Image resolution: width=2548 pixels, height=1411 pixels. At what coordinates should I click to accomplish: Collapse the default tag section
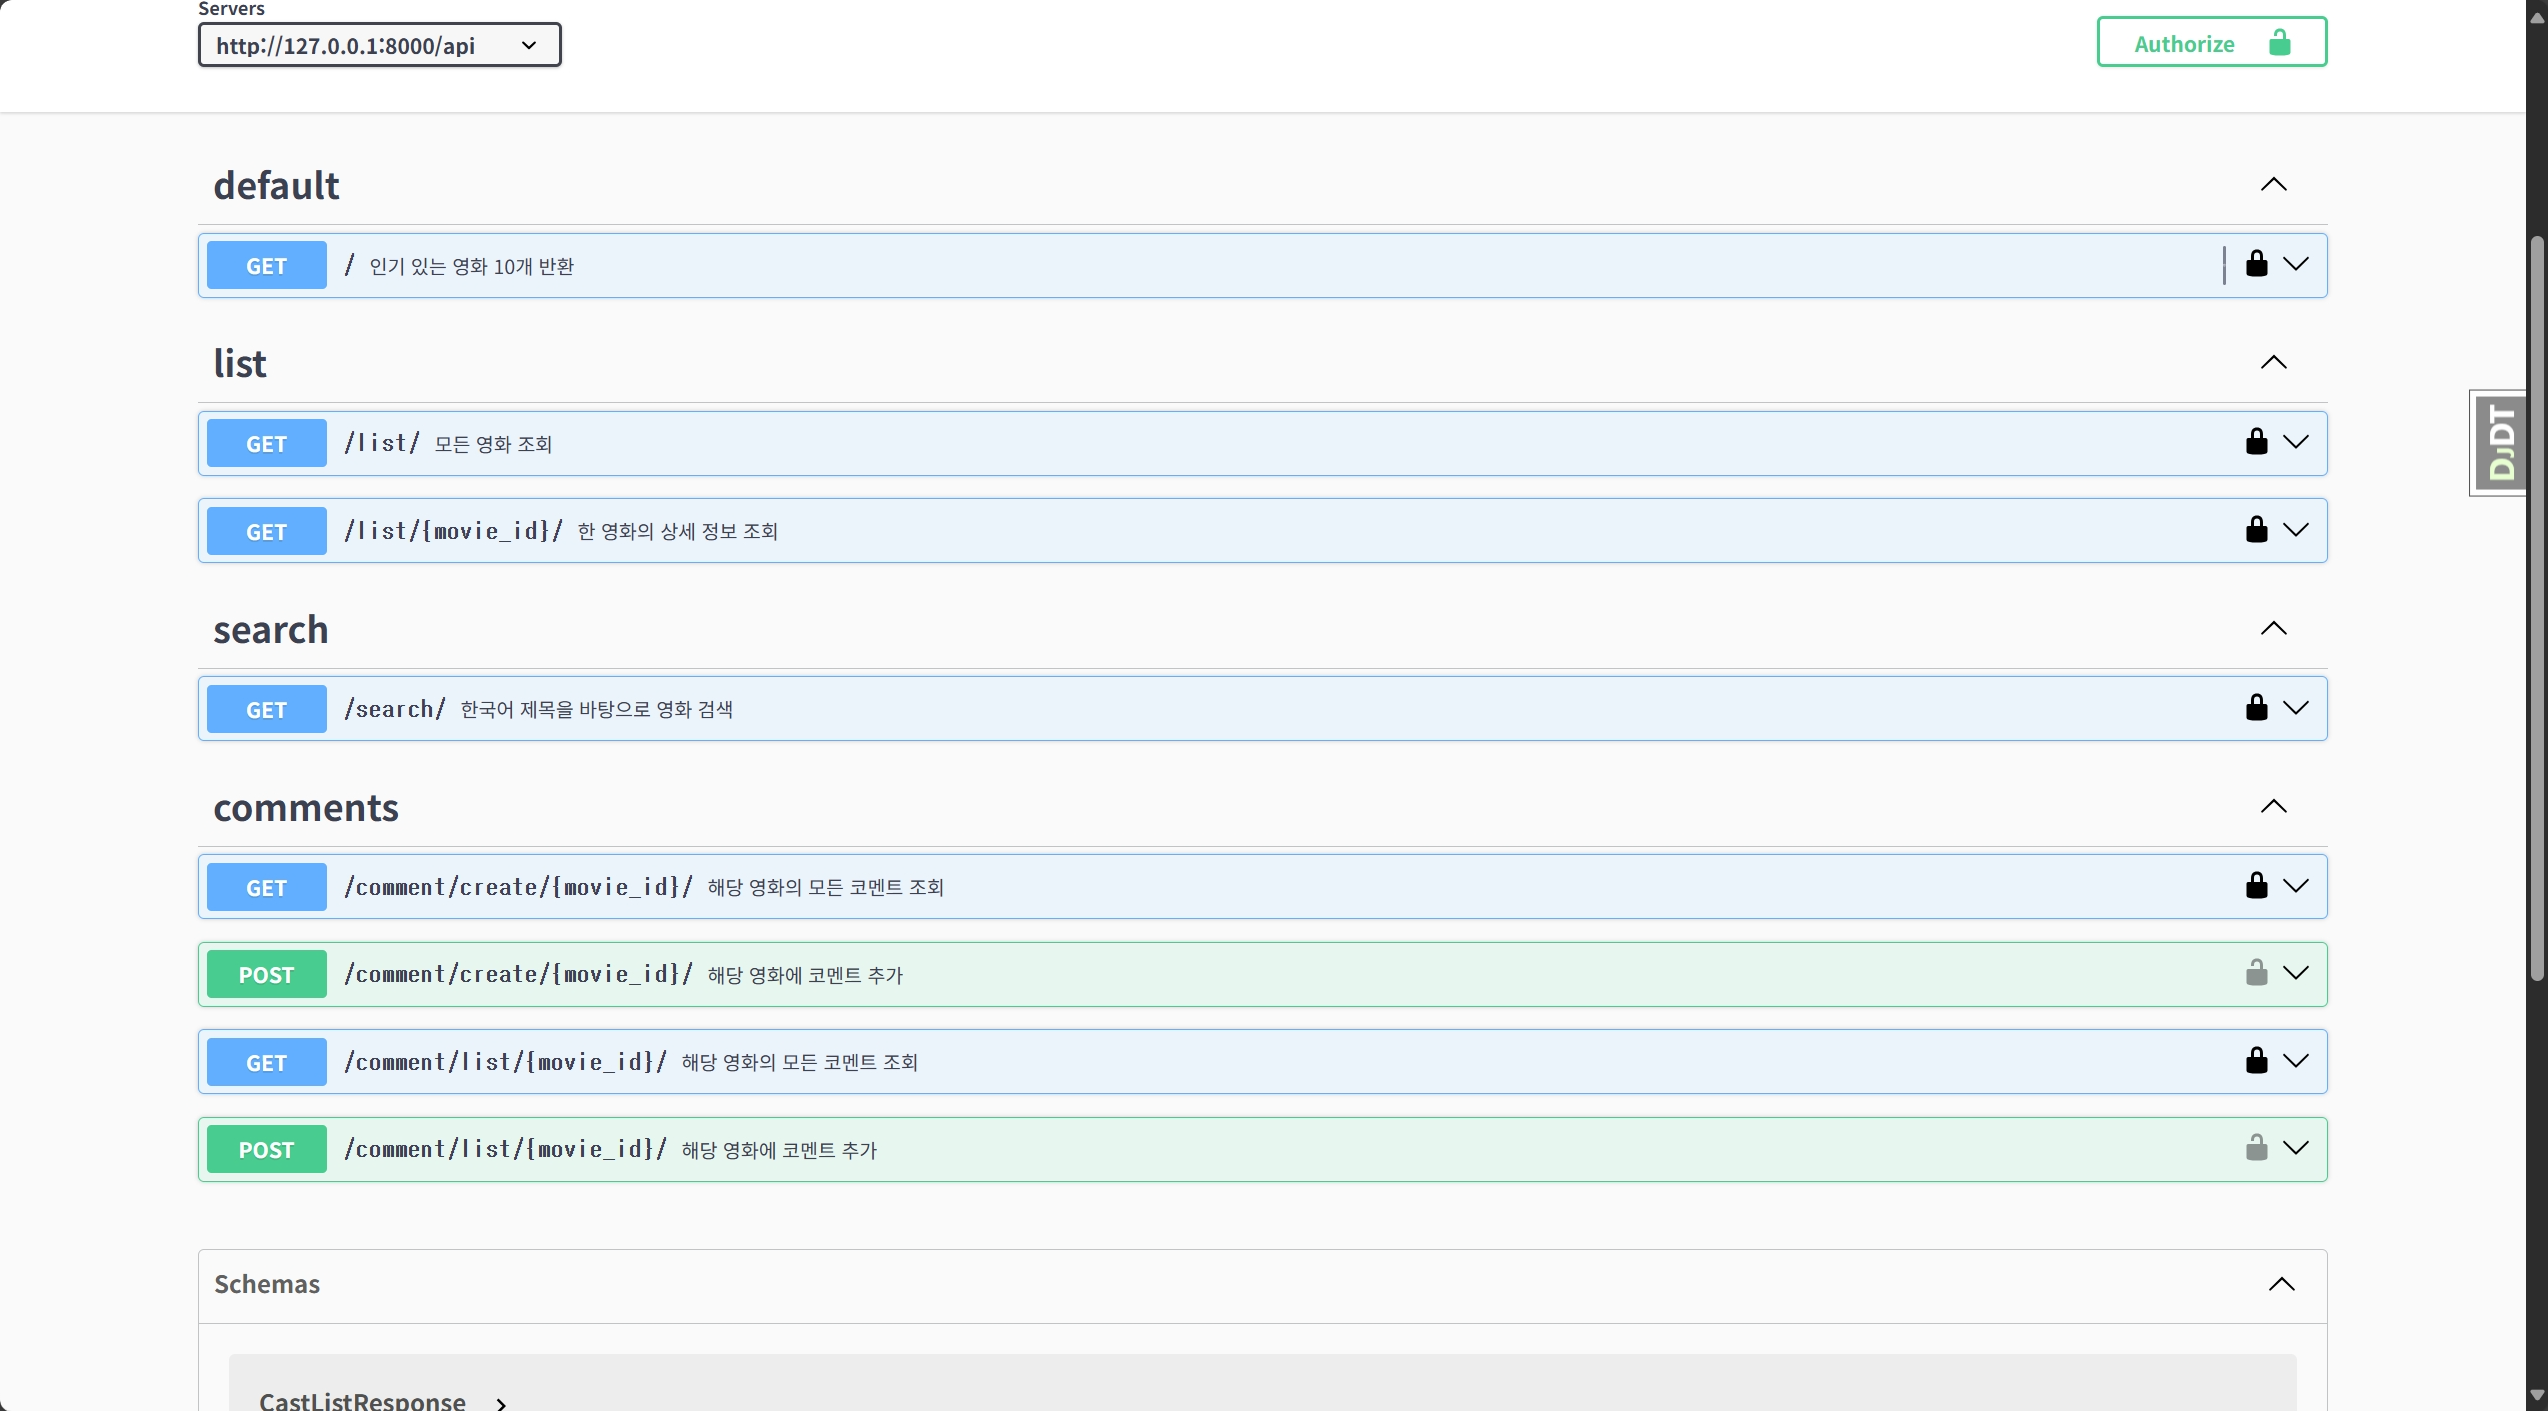2273,185
